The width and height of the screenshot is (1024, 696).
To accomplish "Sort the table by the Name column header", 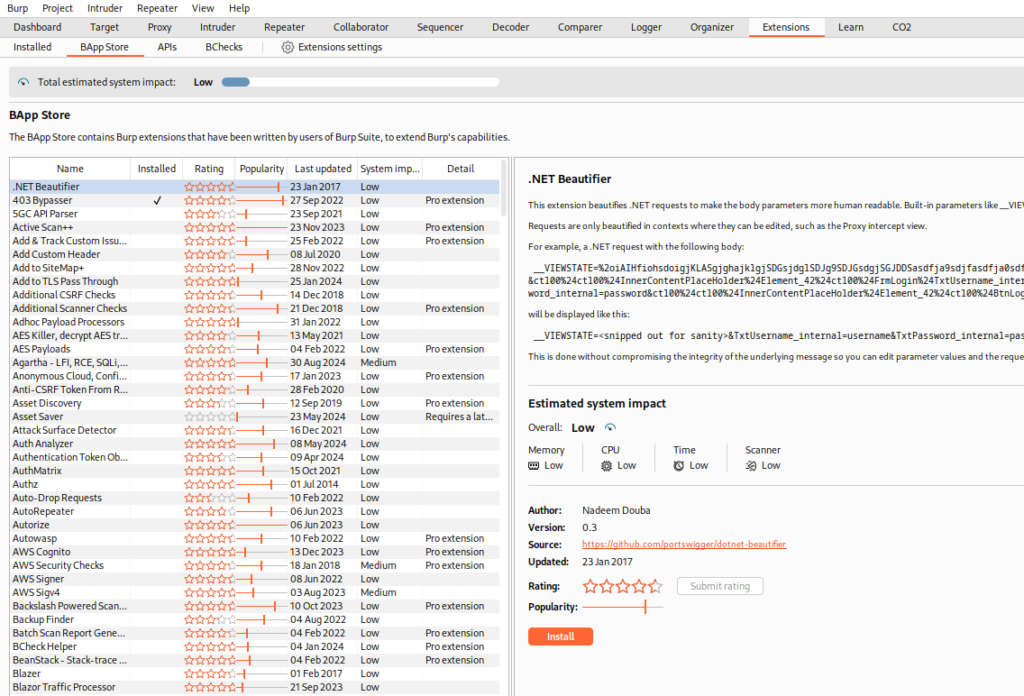I will pos(70,168).
